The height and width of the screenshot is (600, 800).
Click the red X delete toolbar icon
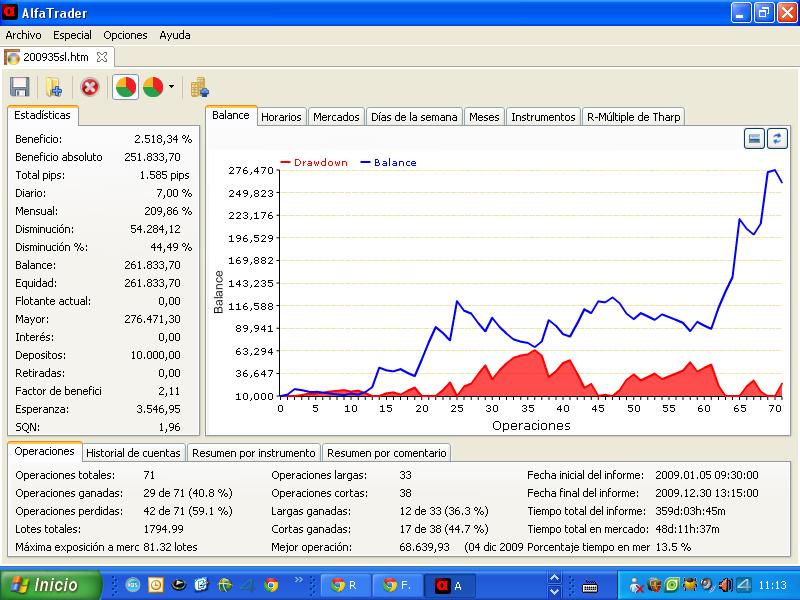[x=90, y=87]
